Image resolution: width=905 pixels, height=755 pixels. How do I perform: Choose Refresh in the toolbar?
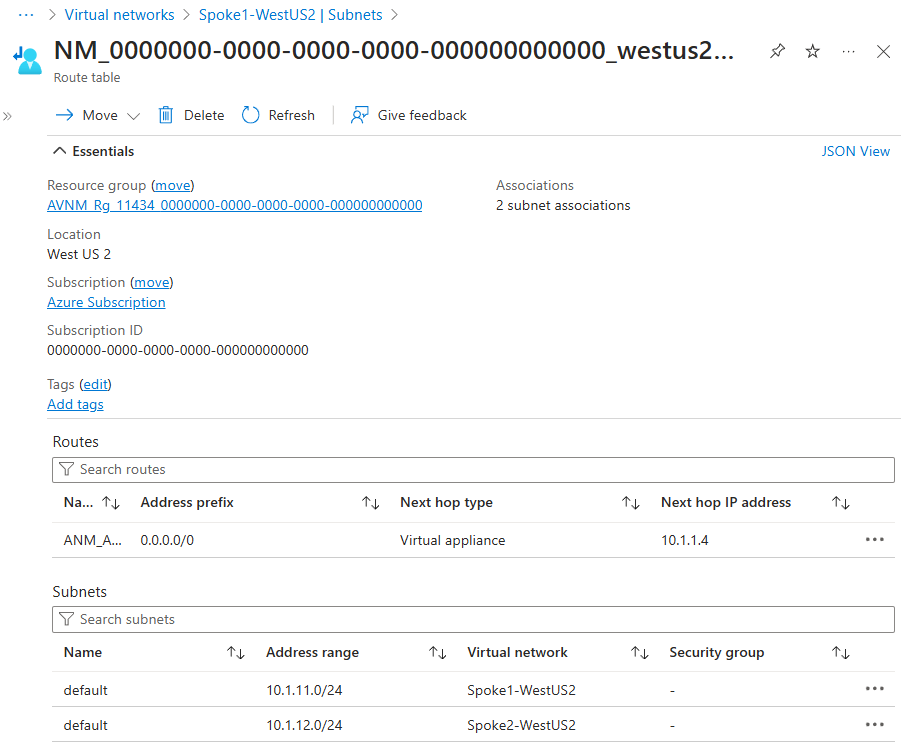291,115
